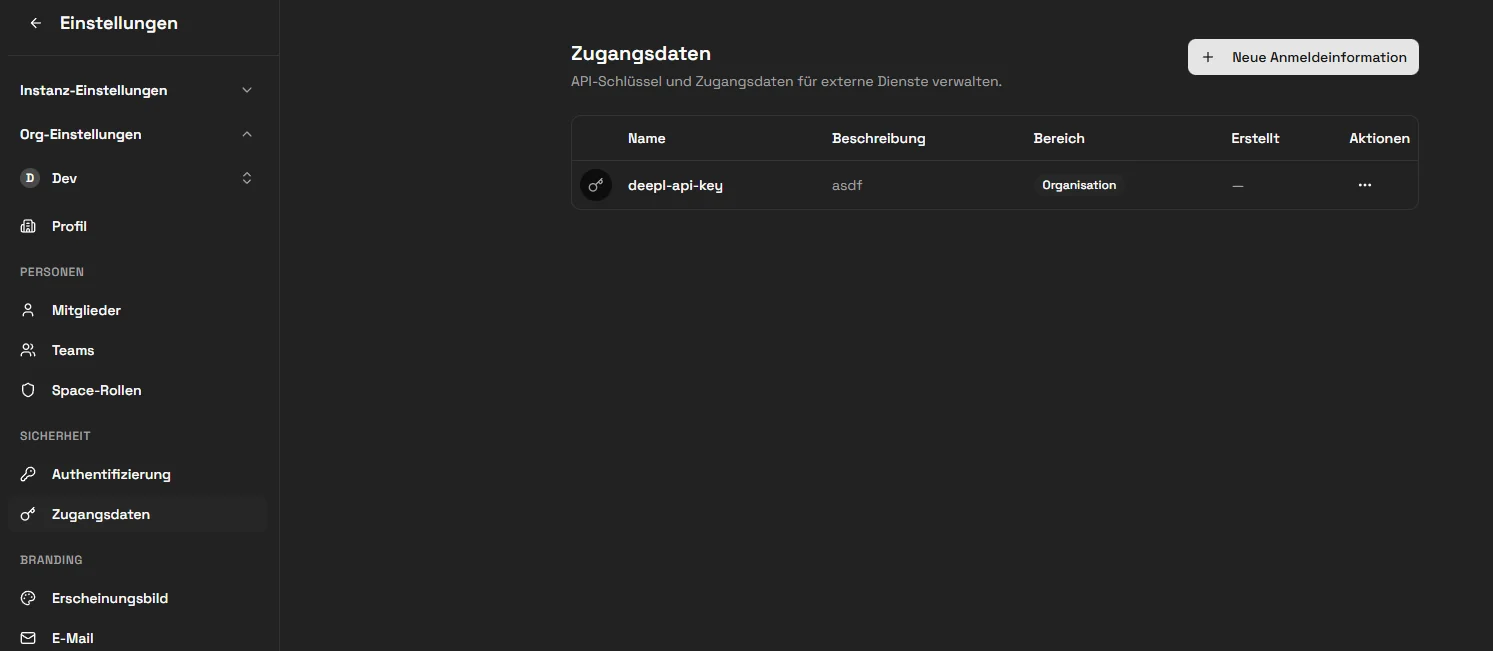Click the Name column header
The image size is (1493, 651).
click(x=646, y=138)
